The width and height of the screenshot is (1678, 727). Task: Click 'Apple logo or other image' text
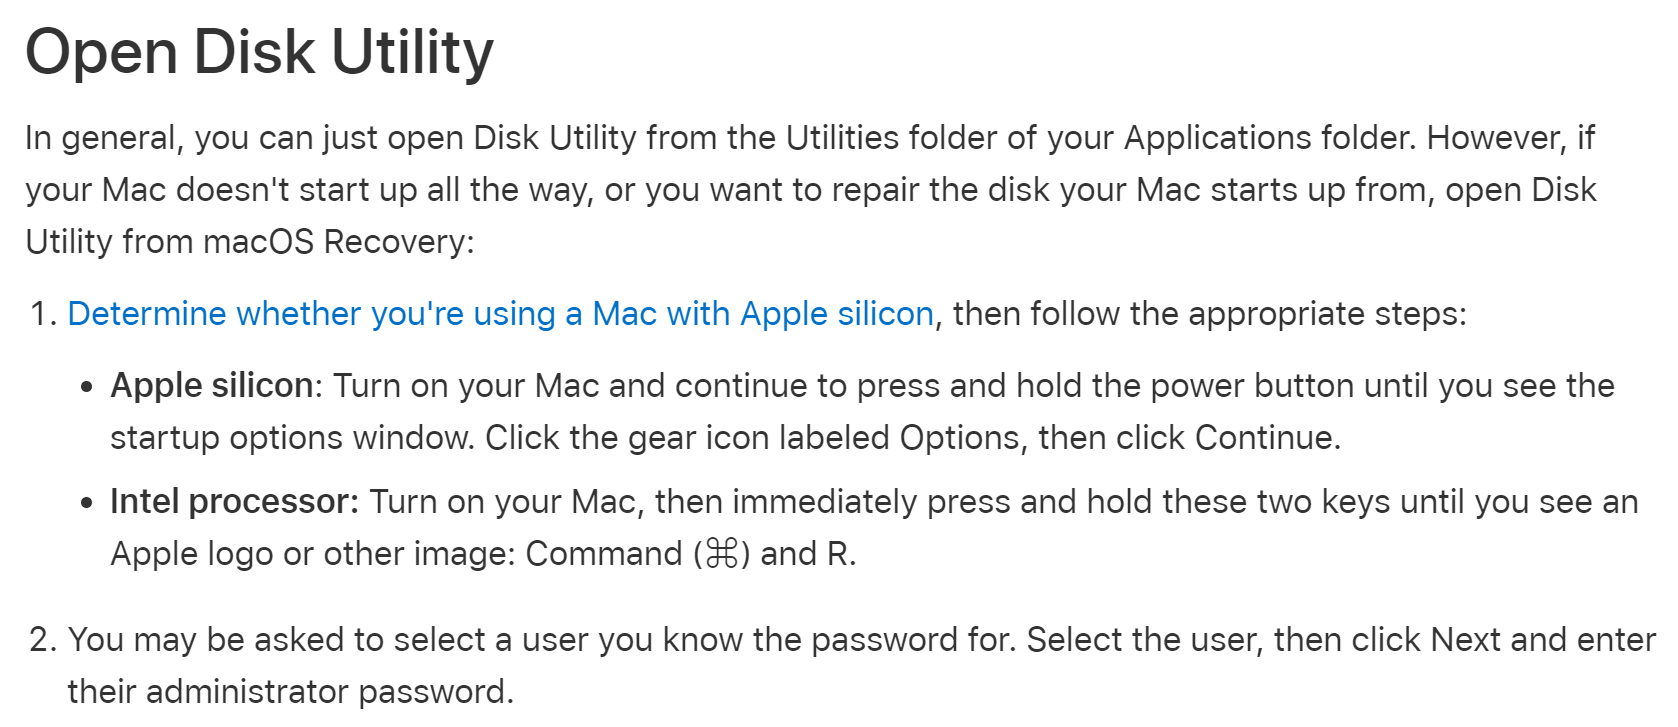point(311,554)
